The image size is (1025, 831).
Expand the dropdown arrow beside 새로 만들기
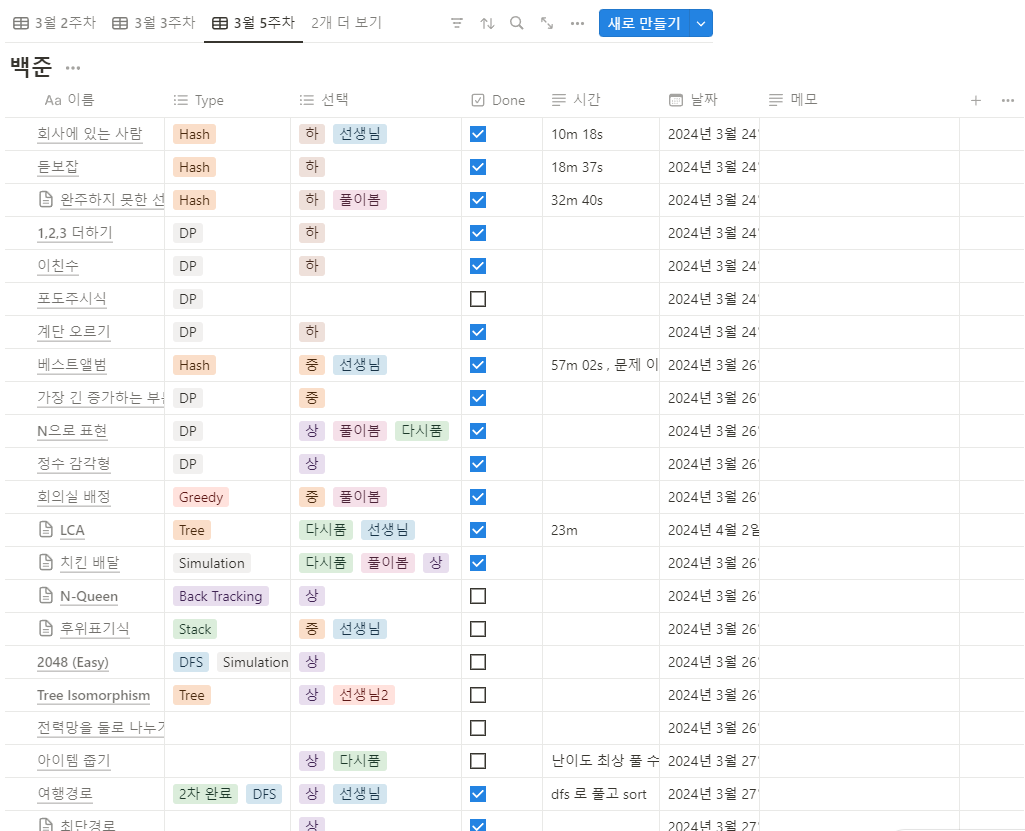pyautogui.click(x=701, y=24)
